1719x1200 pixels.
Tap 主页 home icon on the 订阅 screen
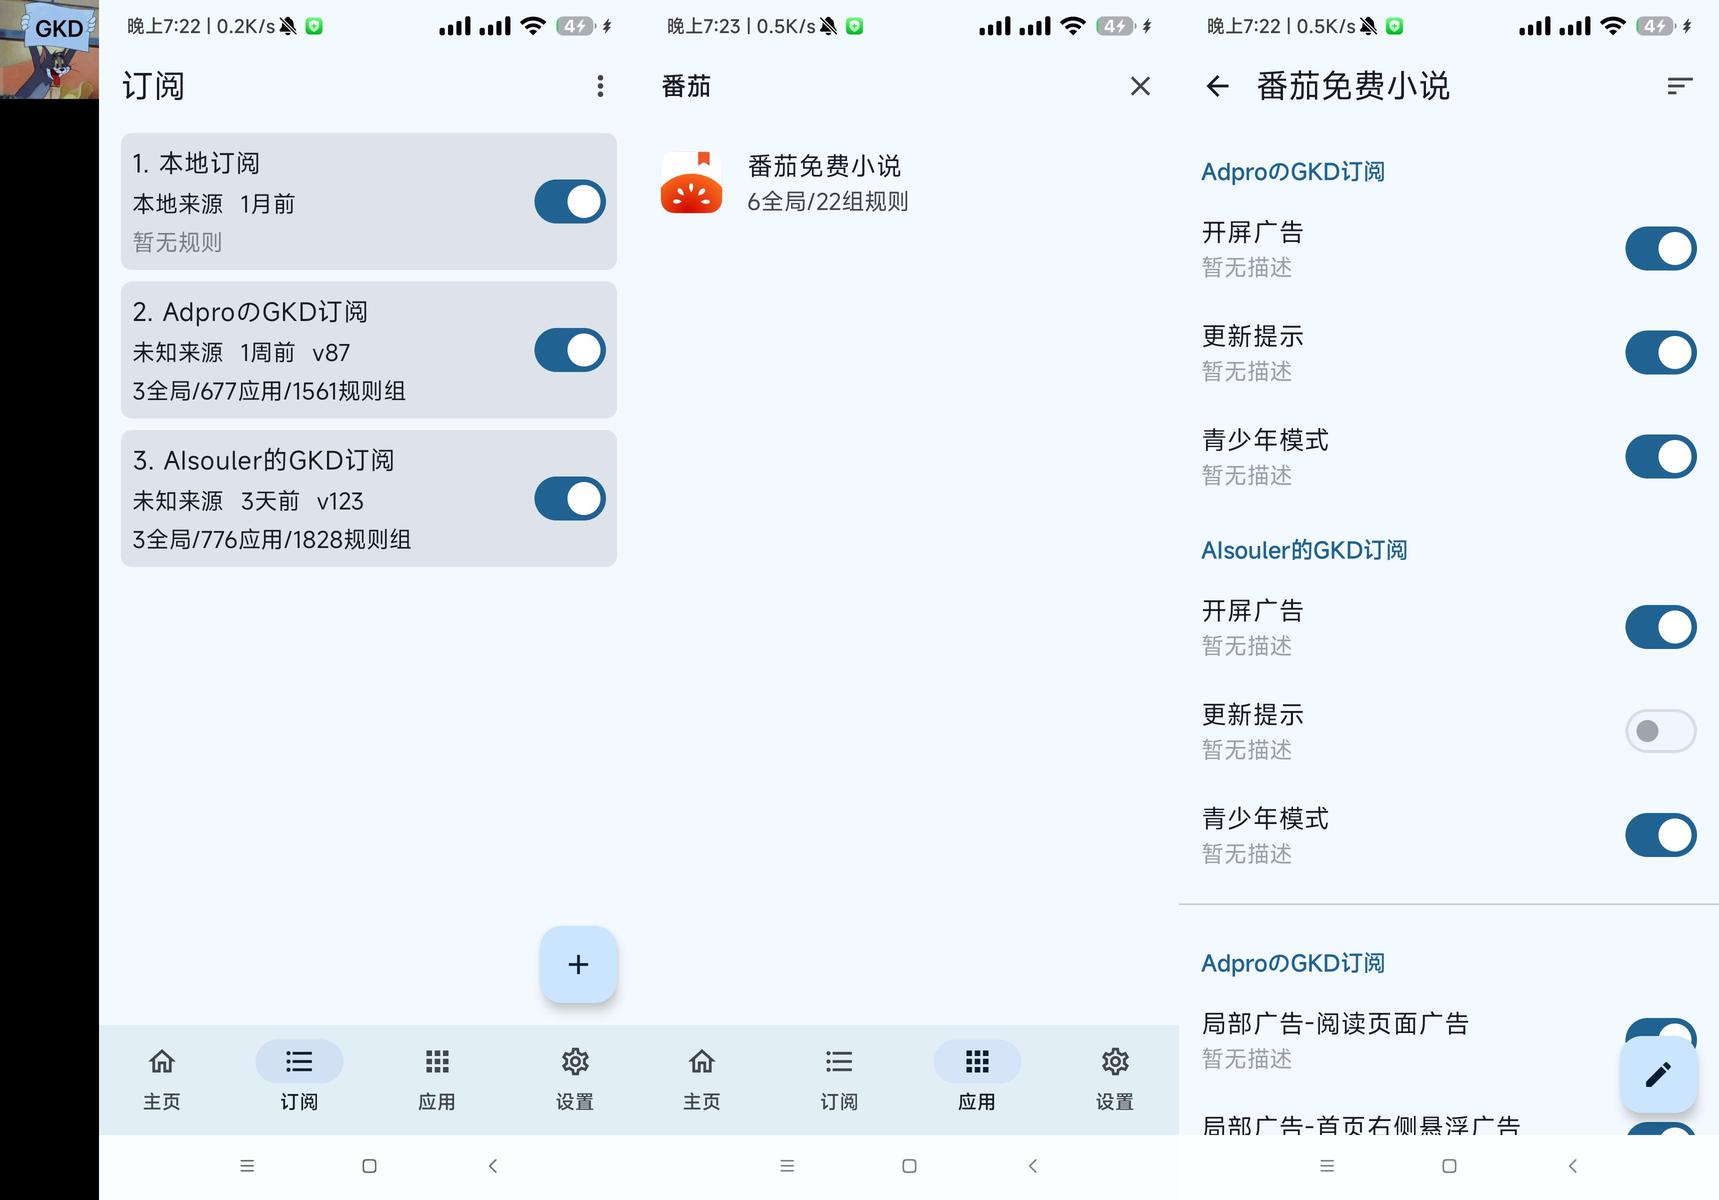(x=162, y=1061)
